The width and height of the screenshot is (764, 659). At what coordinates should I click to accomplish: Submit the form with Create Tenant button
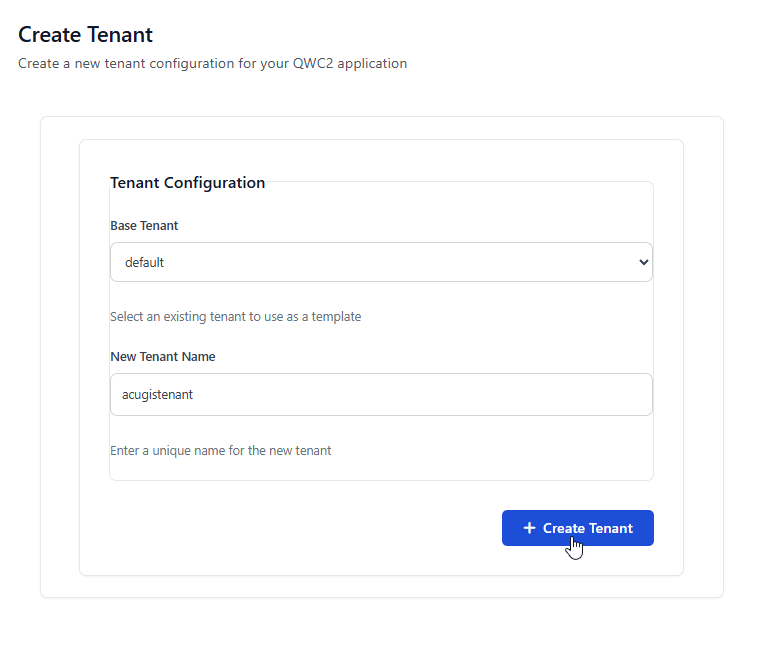[x=577, y=528]
